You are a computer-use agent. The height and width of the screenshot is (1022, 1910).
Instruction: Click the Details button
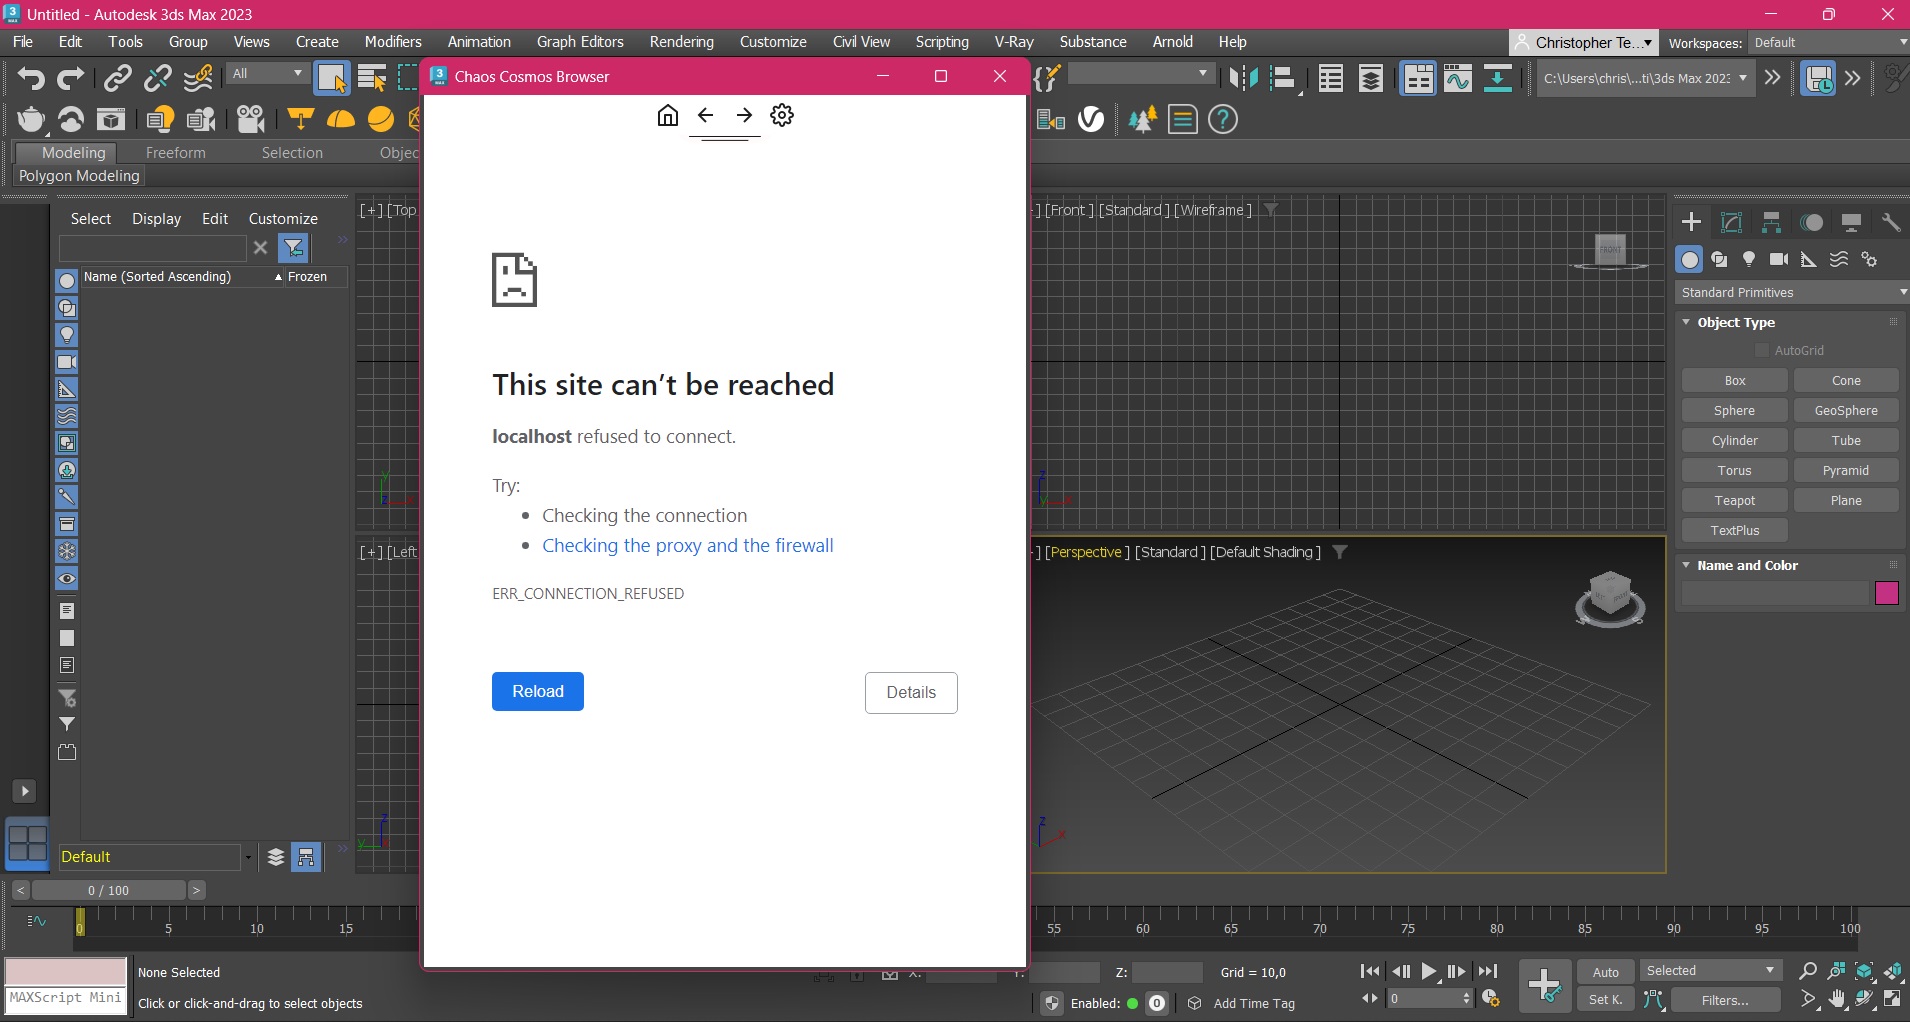point(911,693)
